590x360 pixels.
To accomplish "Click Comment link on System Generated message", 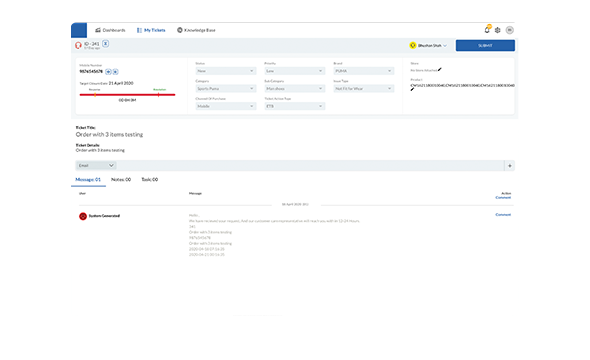I will 503,215.
